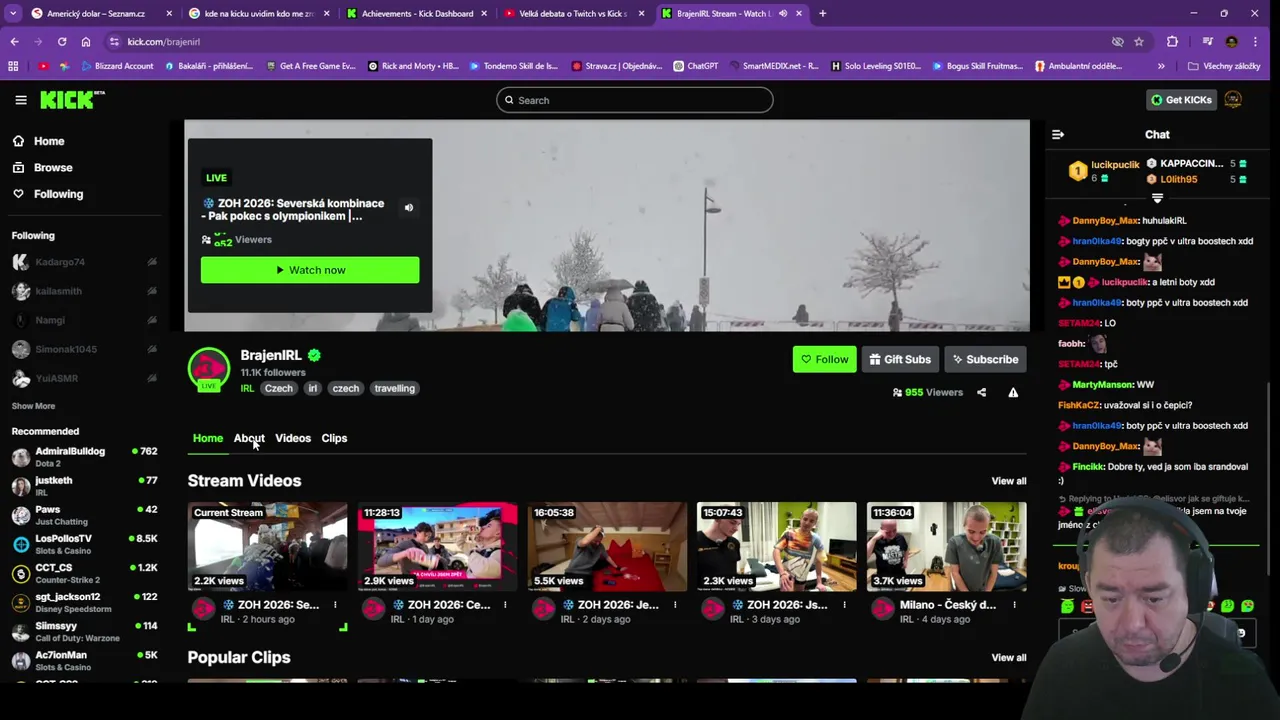Image resolution: width=1280 pixels, height=720 pixels.
Task: Open the 11:36:04 video thumbnail
Action: [946, 547]
